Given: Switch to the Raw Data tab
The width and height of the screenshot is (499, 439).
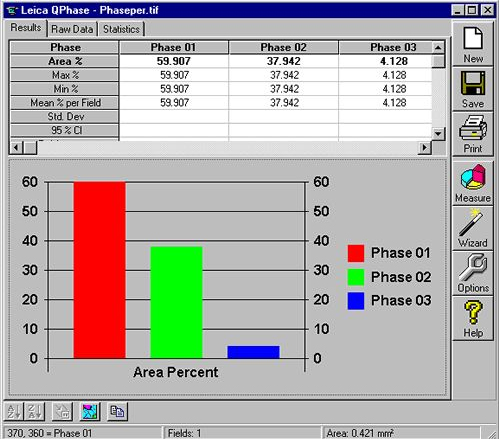Looking at the screenshot, I should (72, 29).
